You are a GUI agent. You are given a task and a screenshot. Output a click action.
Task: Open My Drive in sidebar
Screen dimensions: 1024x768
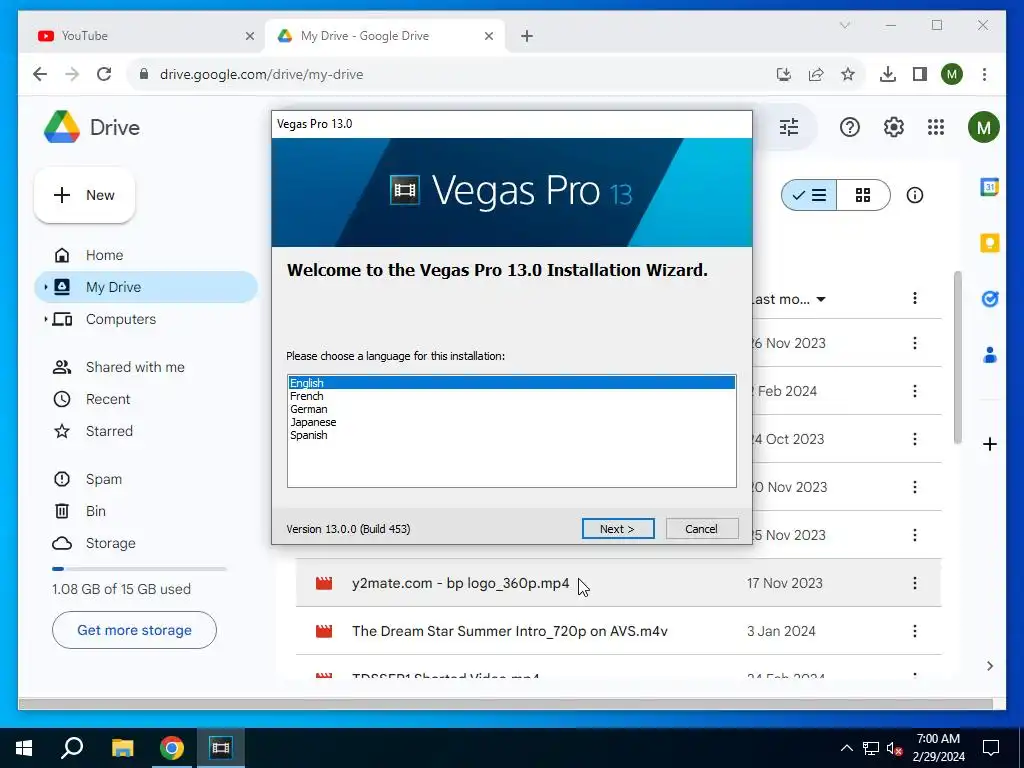146,287
